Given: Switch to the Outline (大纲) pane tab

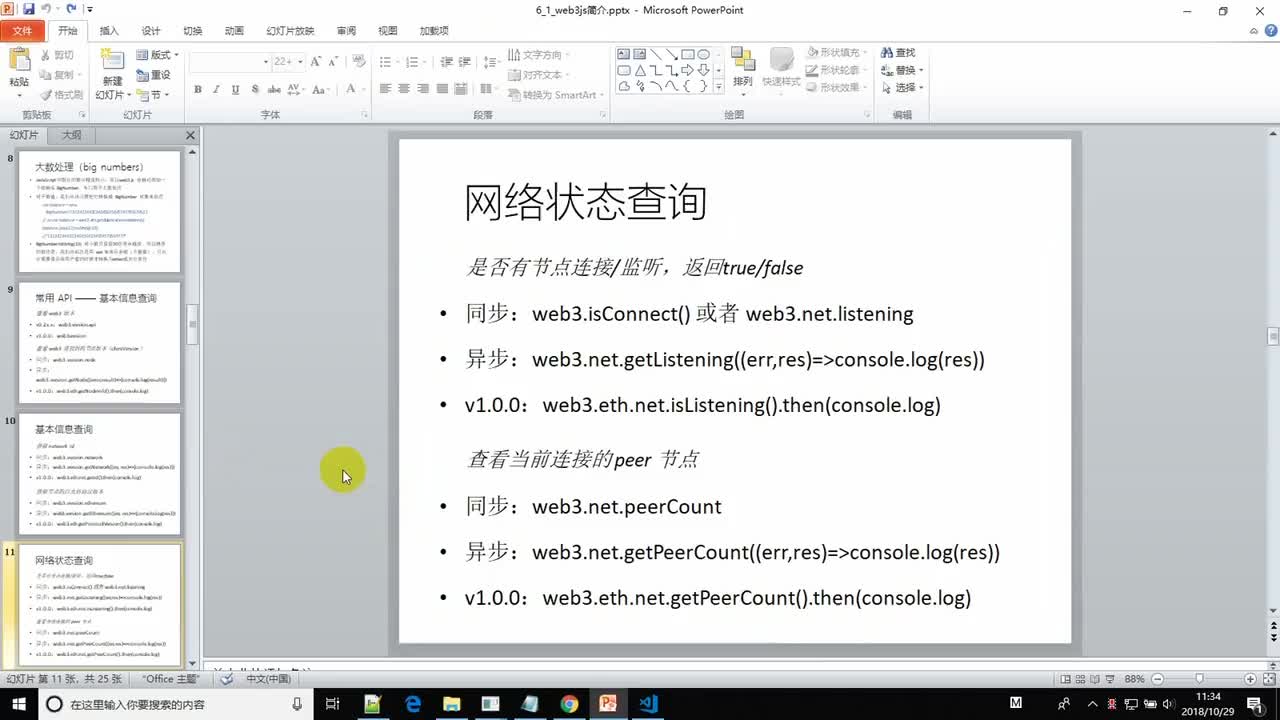Looking at the screenshot, I should click(x=72, y=135).
